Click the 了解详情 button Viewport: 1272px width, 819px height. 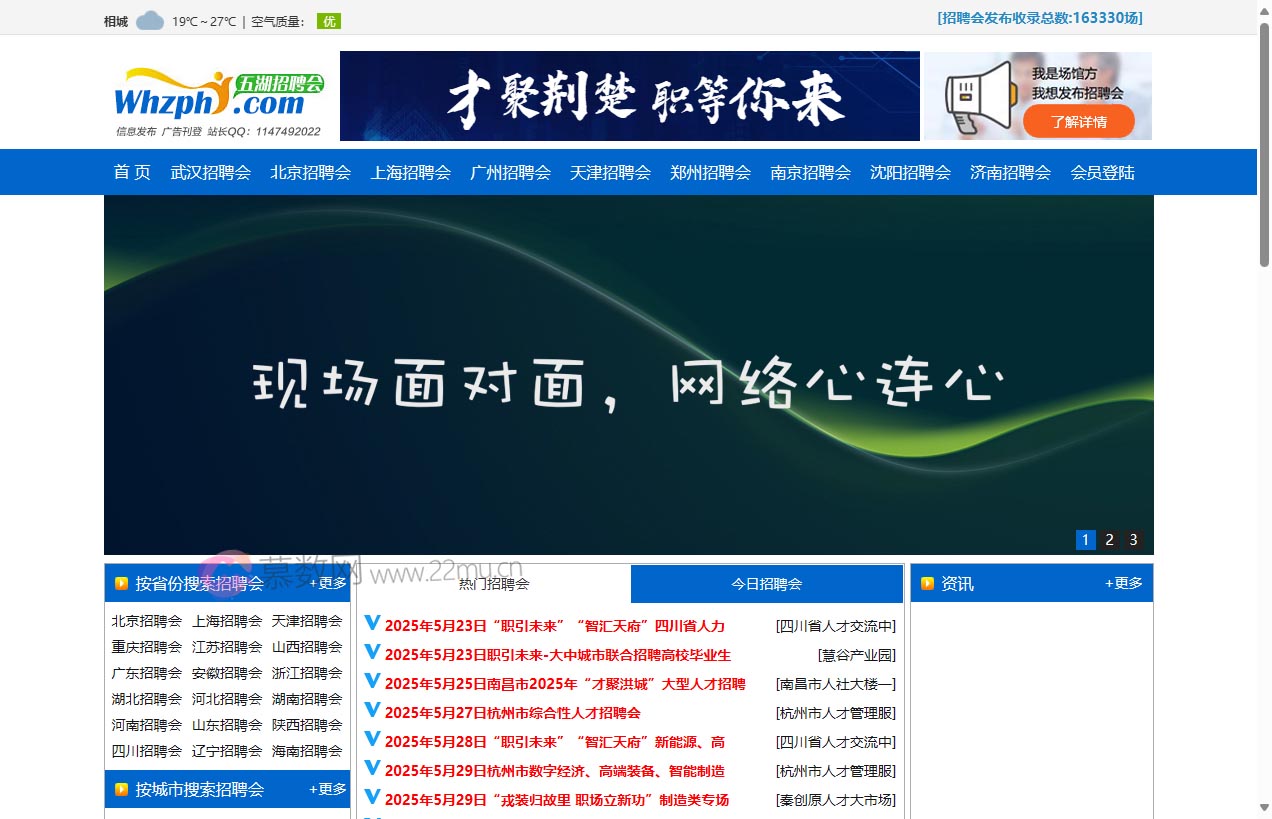point(1080,122)
